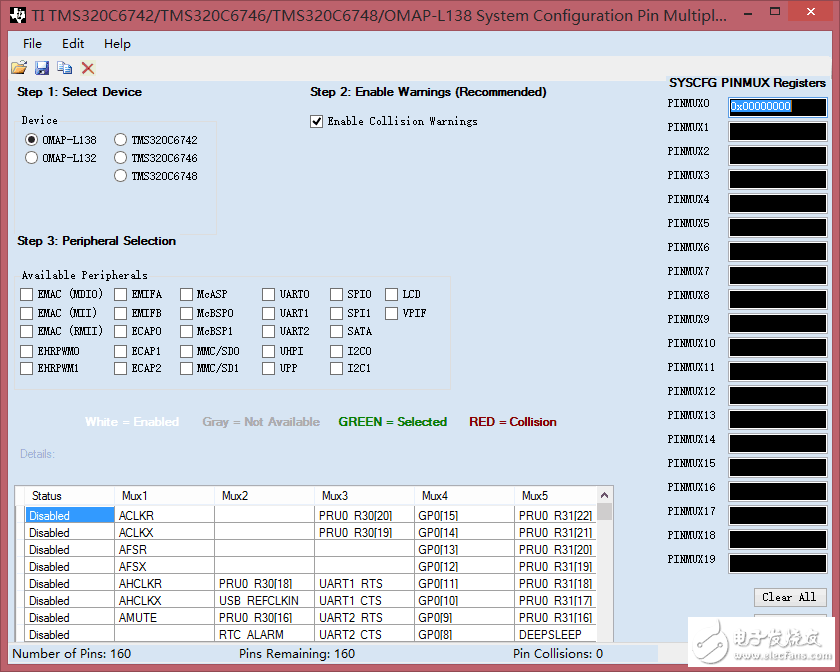Viewport: 840px width, 672px height.
Task: Select the MMC/SD0 checkbox
Action: click(186, 351)
